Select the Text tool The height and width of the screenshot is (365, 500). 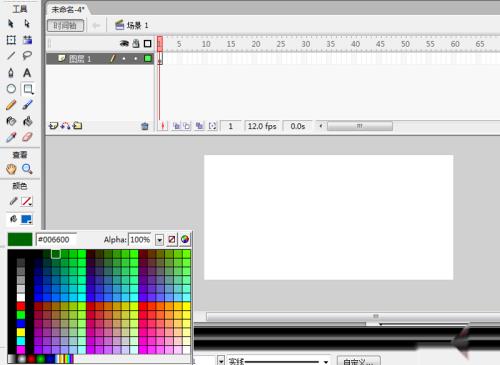point(27,72)
